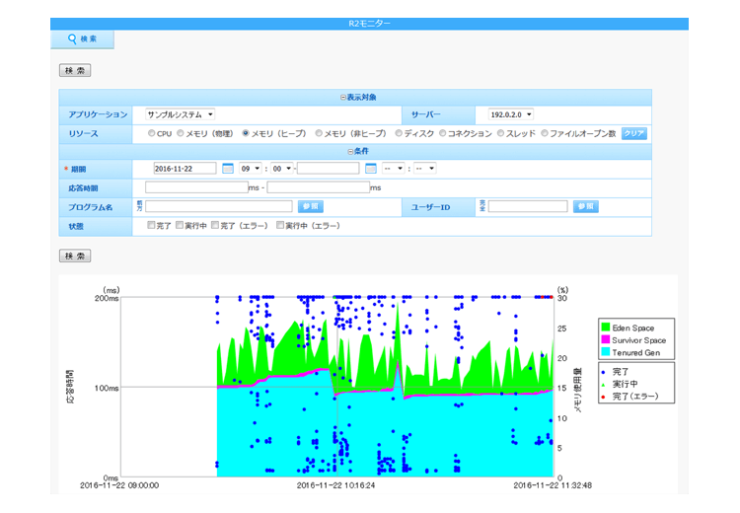Click chart label 2016-11-22 09:00:00
This screenshot has height=513, width=740.
(x=120, y=485)
